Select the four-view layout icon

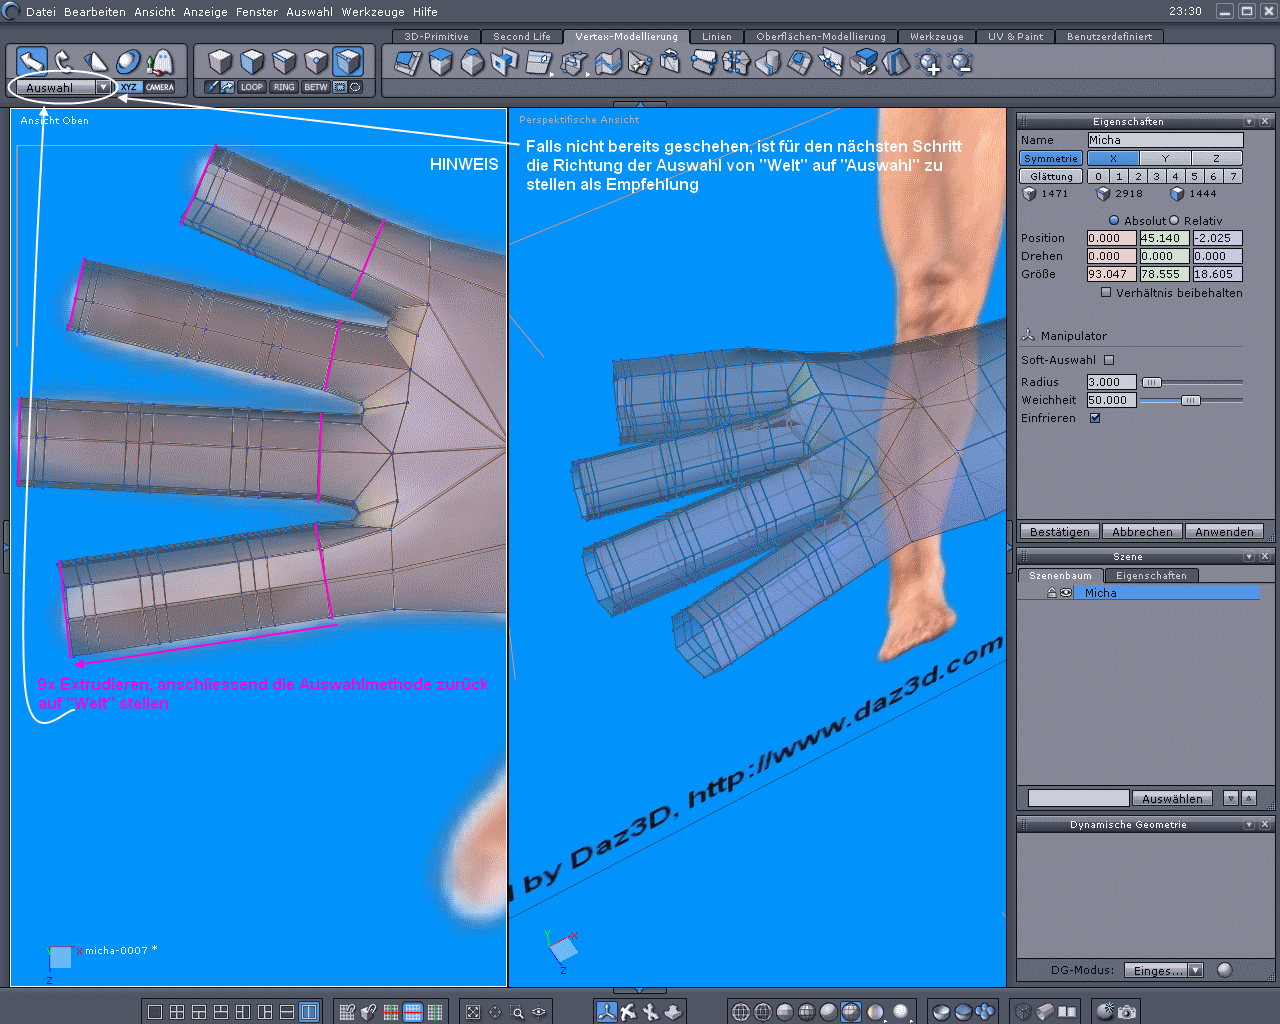tap(177, 1012)
